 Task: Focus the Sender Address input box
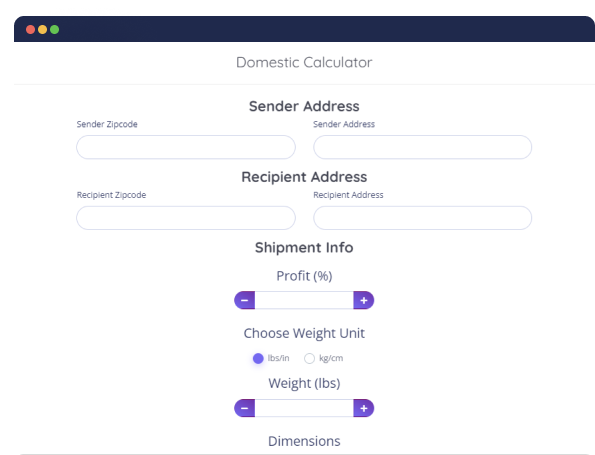click(x=422, y=147)
